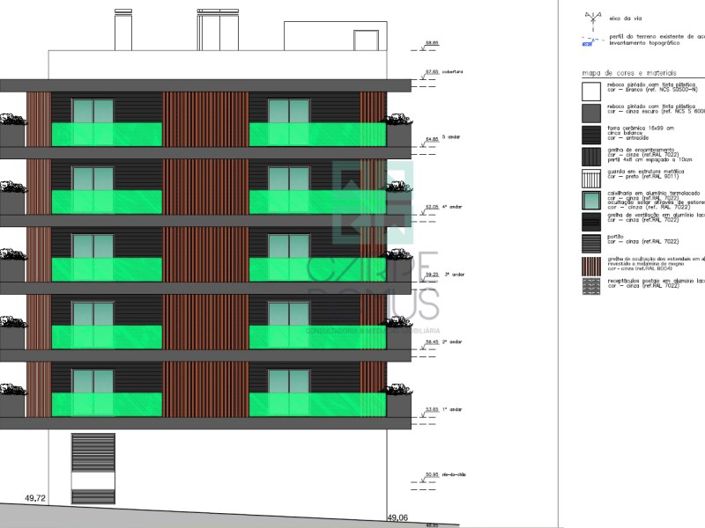
Task: Click the 49,72 ground elevation value
Action: click(35, 498)
